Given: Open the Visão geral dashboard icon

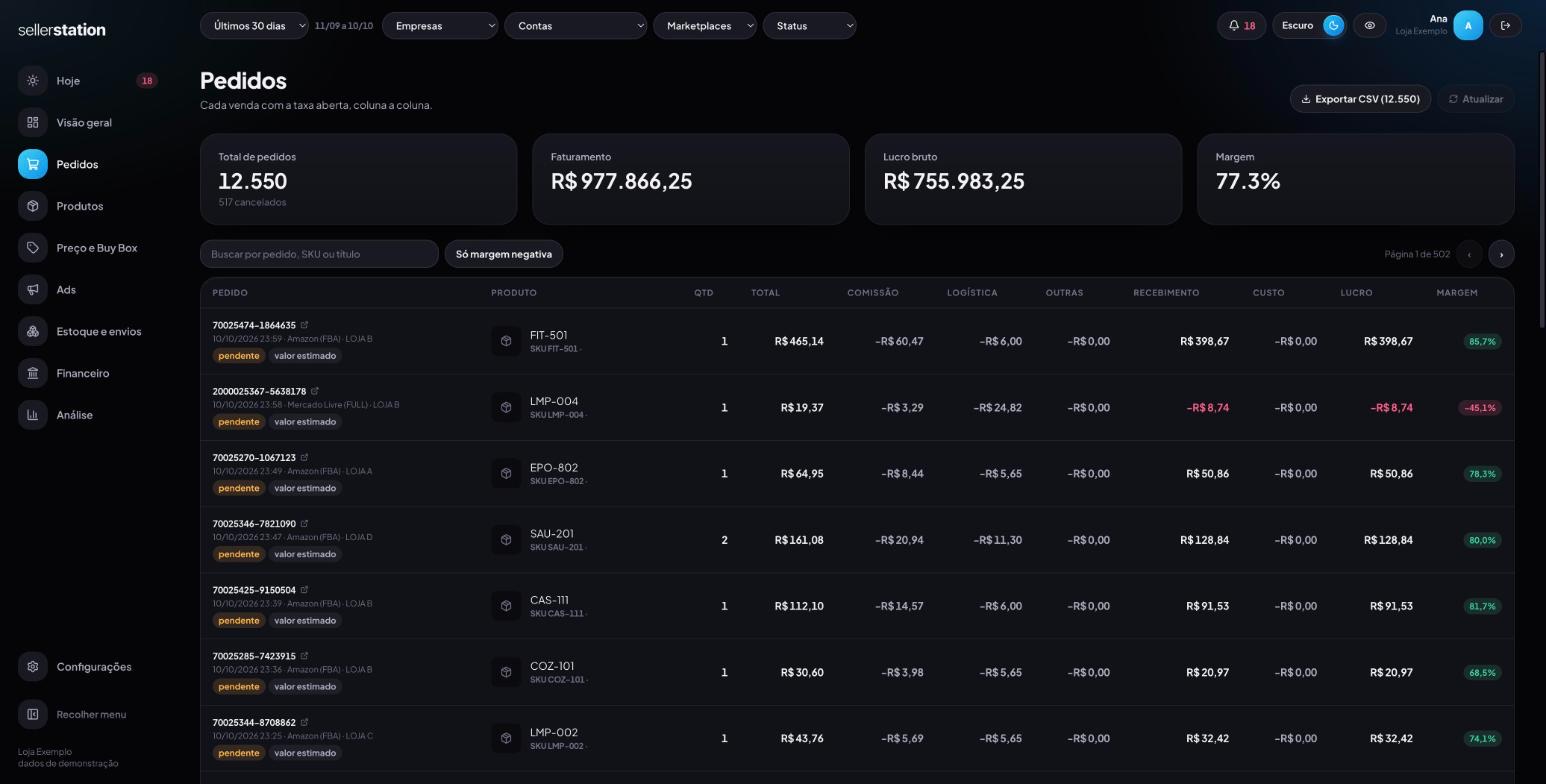Looking at the screenshot, I should [33, 123].
